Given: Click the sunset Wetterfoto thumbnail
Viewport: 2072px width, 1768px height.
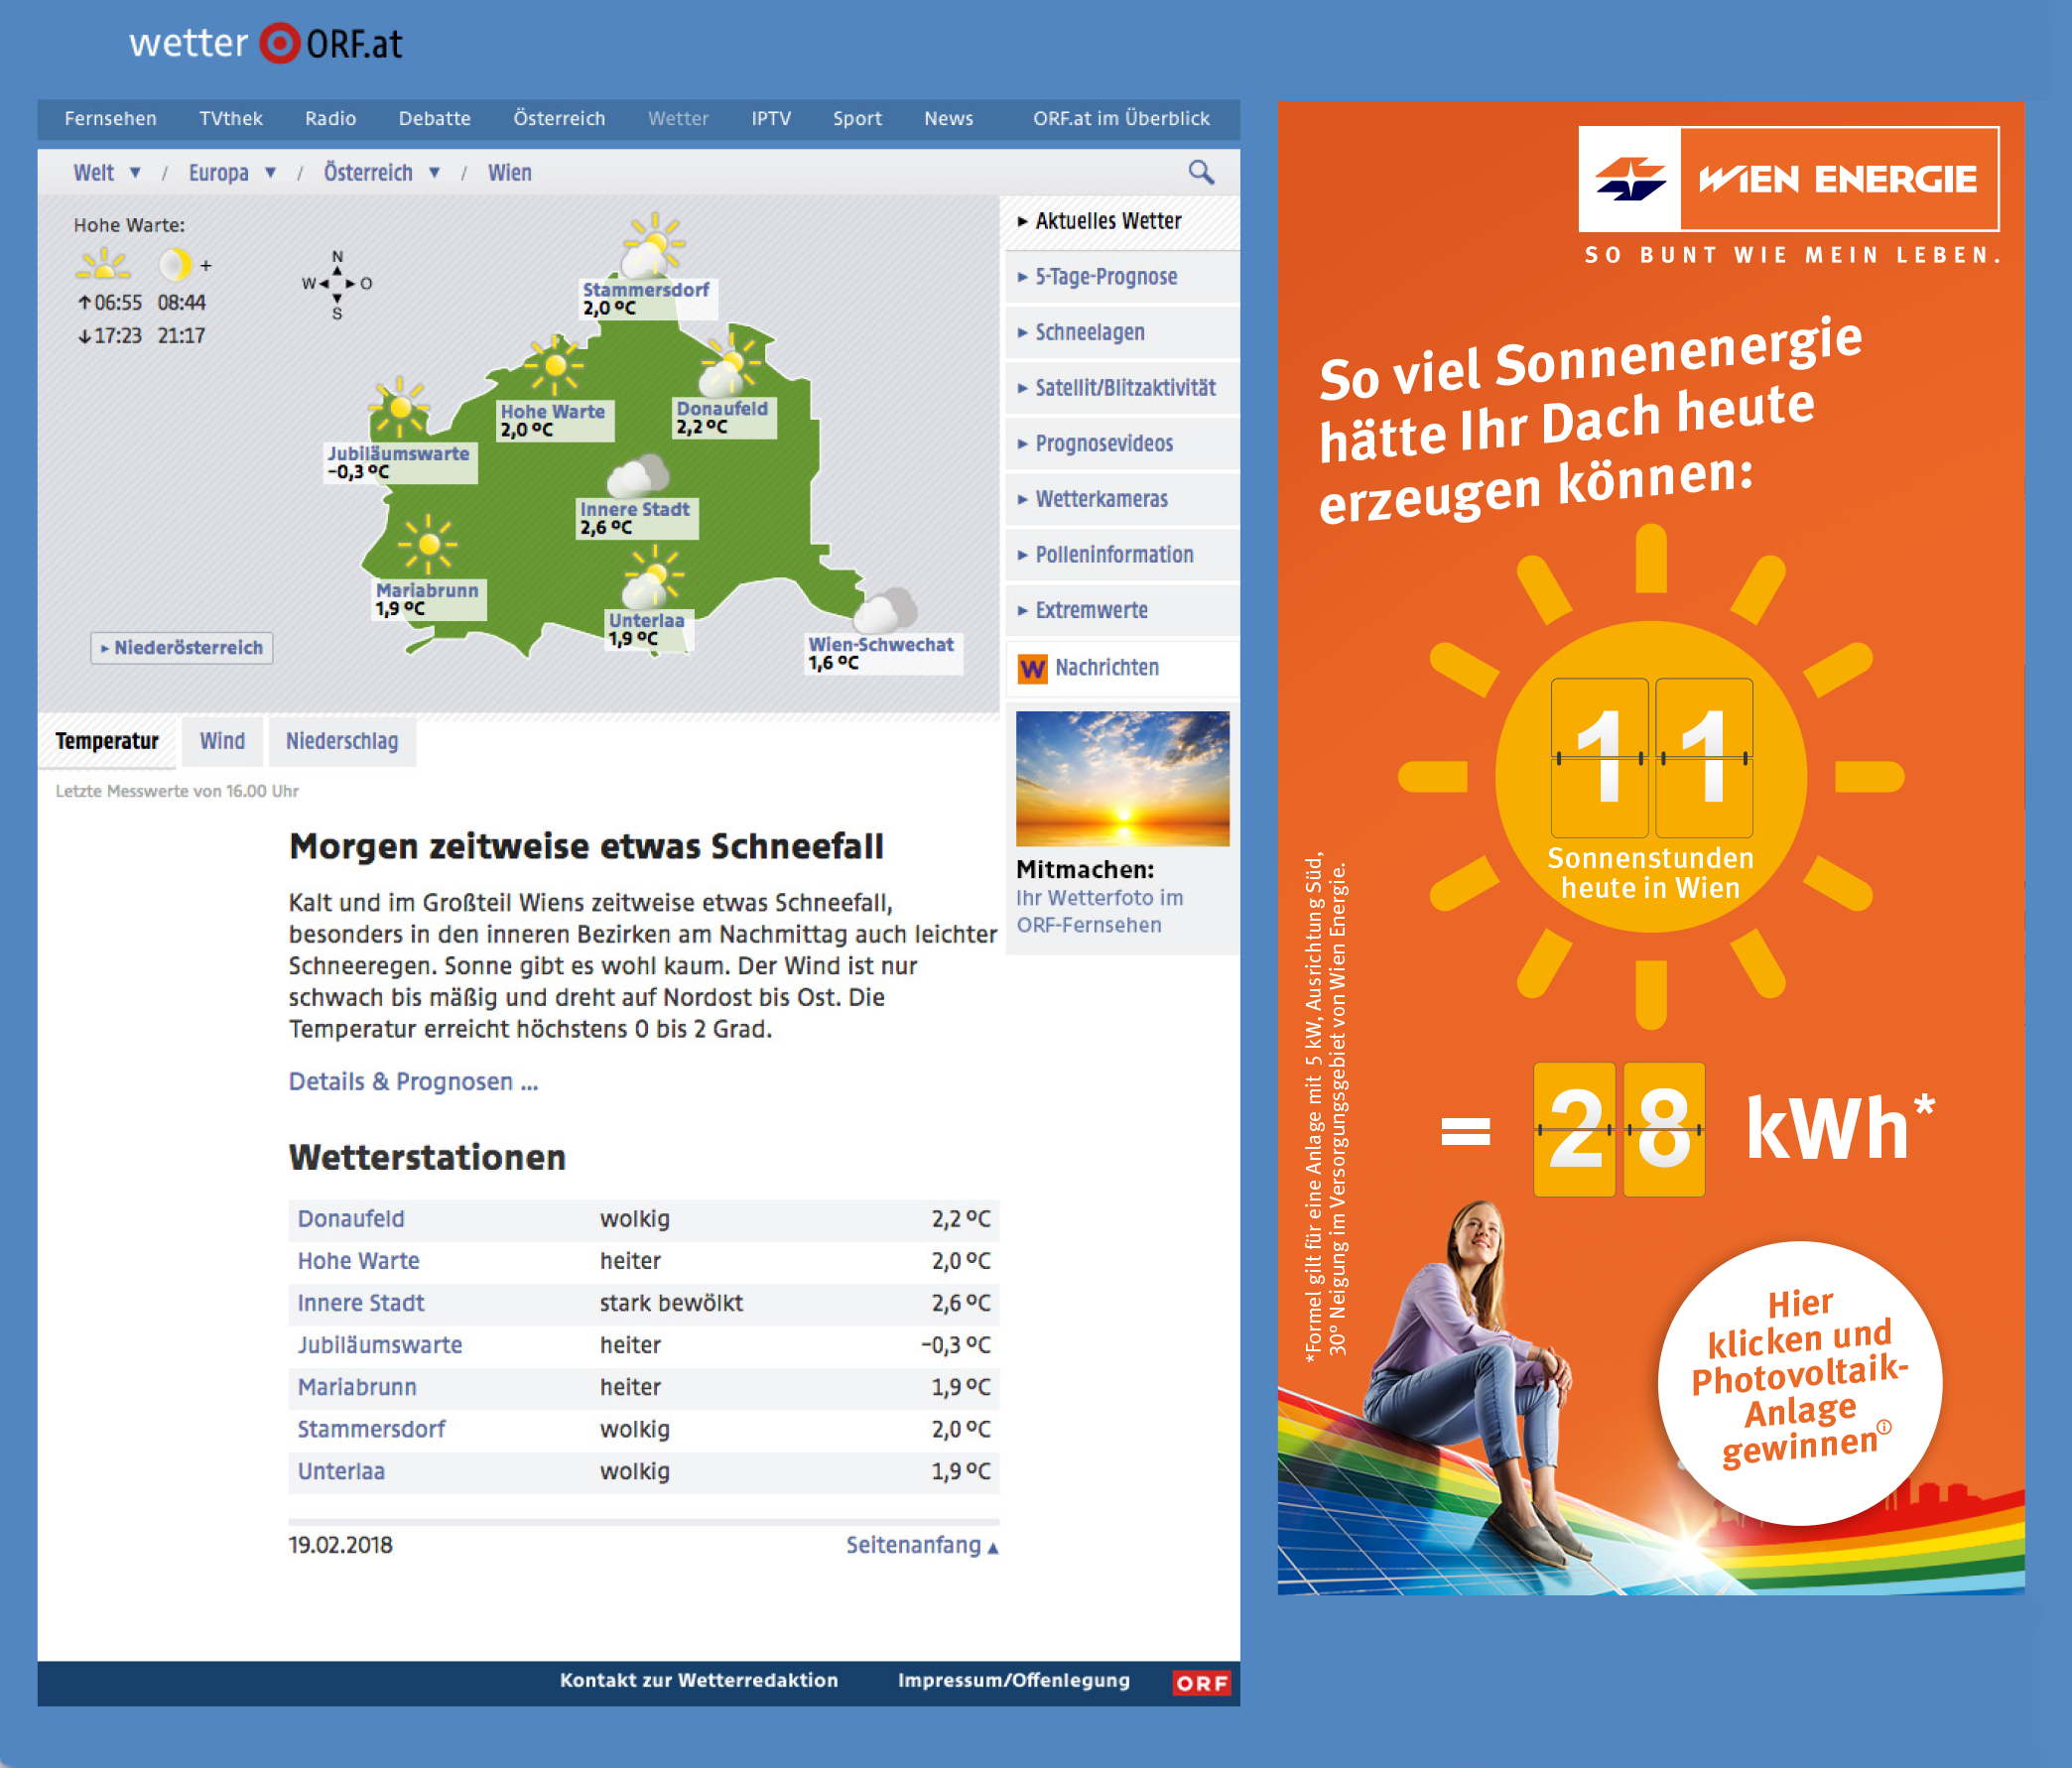Looking at the screenshot, I should tap(1122, 779).
